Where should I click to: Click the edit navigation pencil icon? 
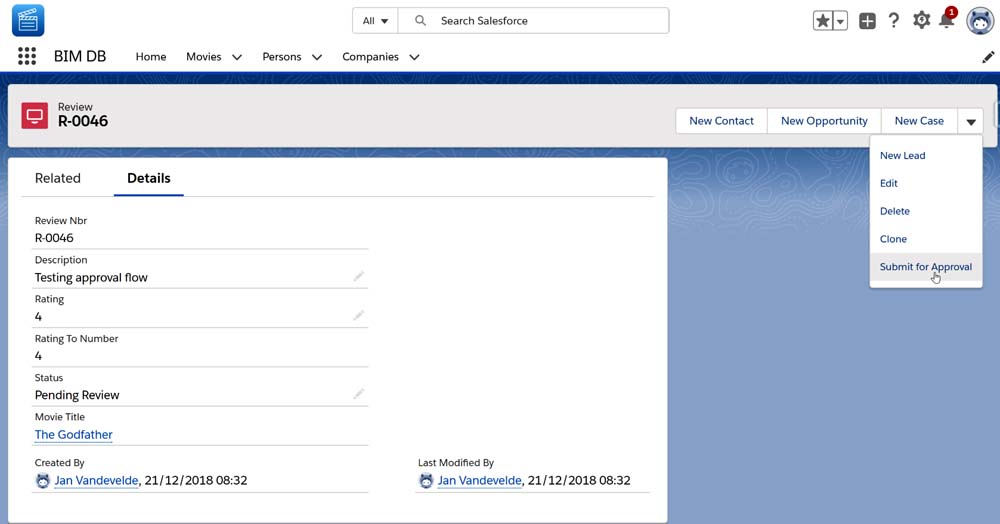coord(988,57)
